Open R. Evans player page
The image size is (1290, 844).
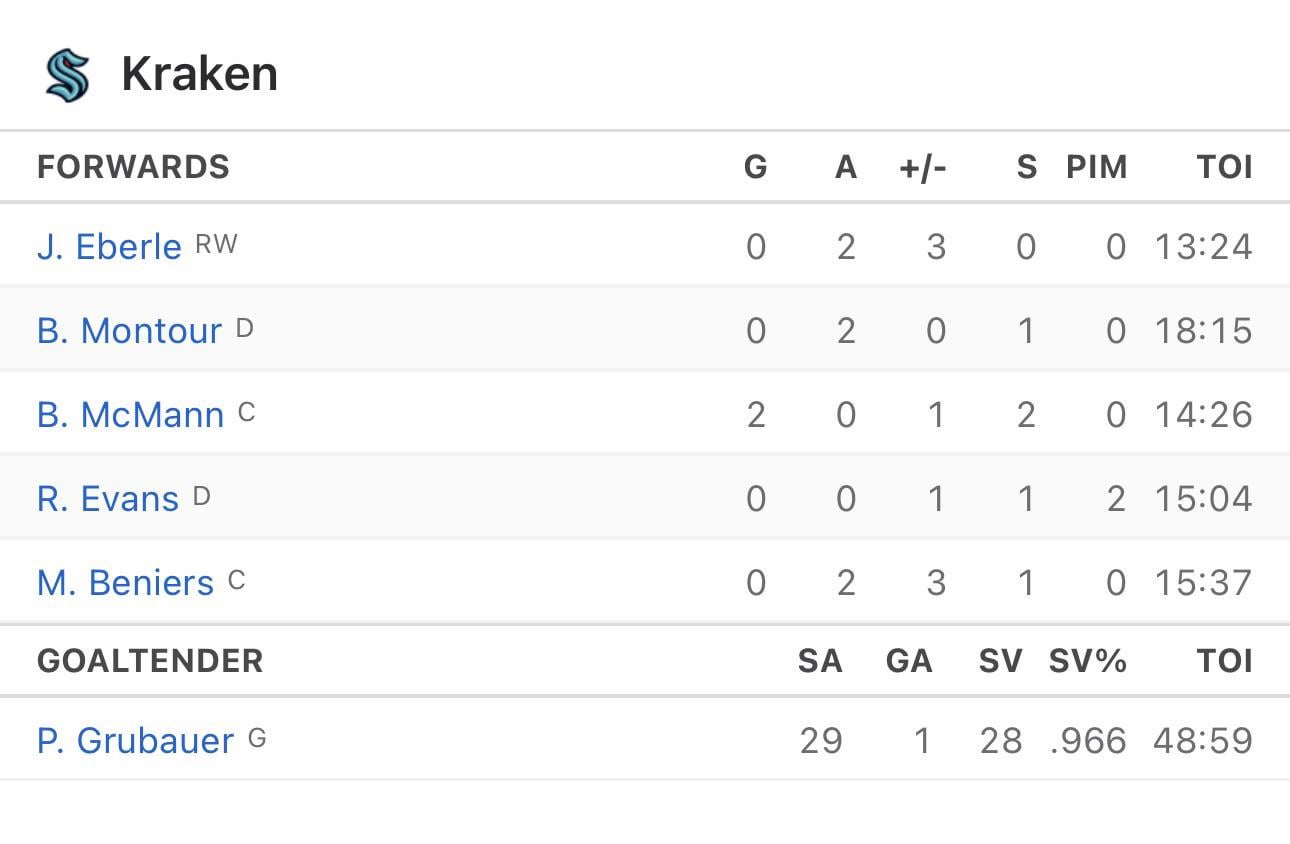108,498
